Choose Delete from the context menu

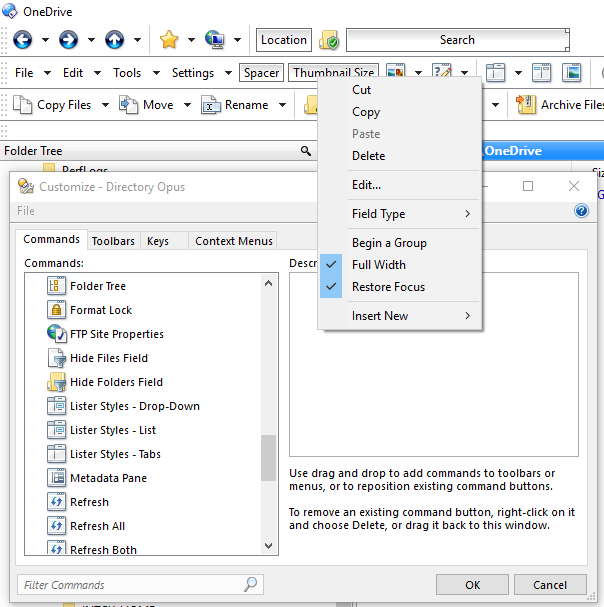(x=400, y=156)
